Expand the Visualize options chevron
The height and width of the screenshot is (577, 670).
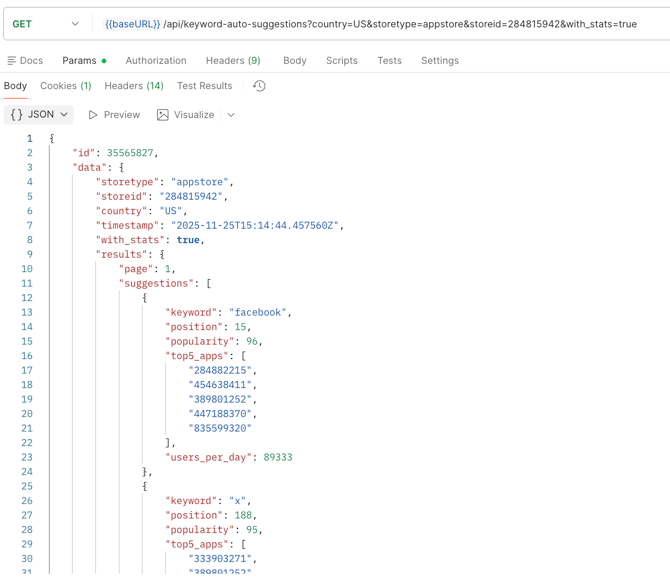[231, 115]
